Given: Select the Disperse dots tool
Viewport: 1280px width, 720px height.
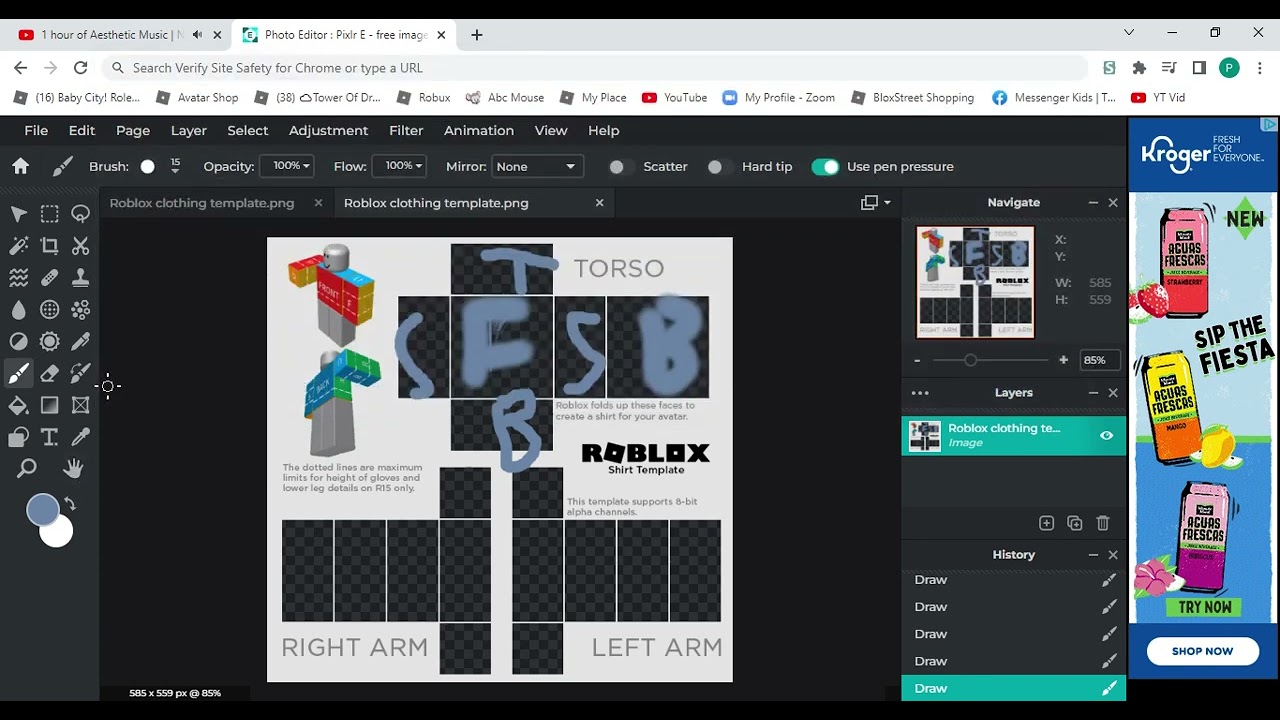Looking at the screenshot, I should click(x=81, y=310).
